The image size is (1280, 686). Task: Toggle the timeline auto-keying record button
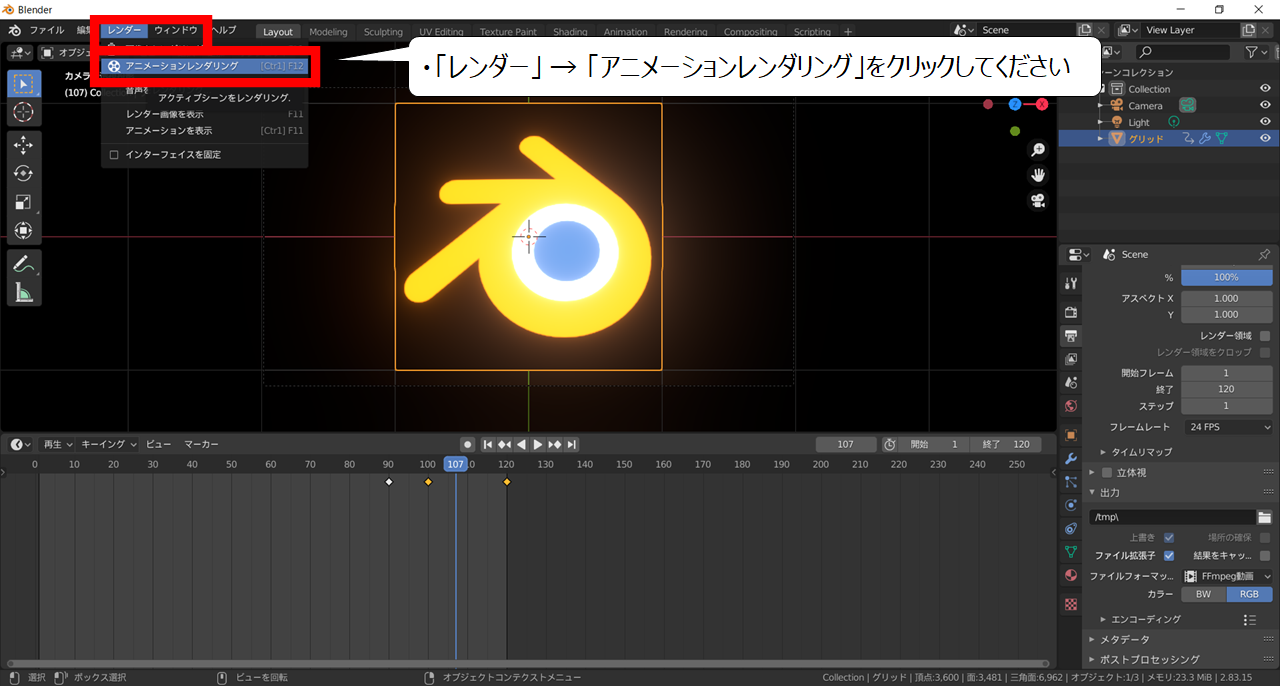click(x=467, y=444)
